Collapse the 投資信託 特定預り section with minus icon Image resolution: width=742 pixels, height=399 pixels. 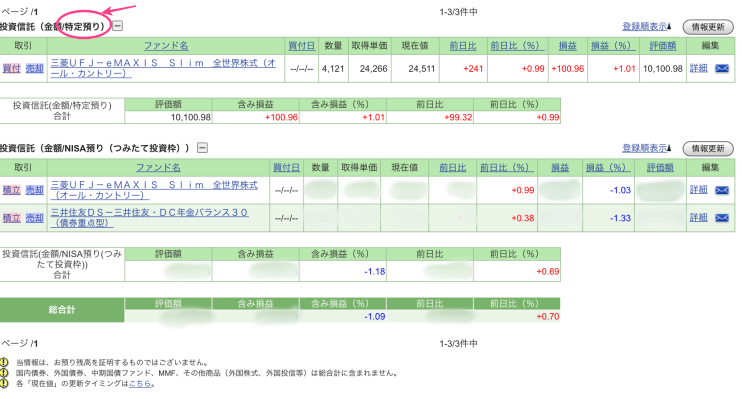click(117, 26)
